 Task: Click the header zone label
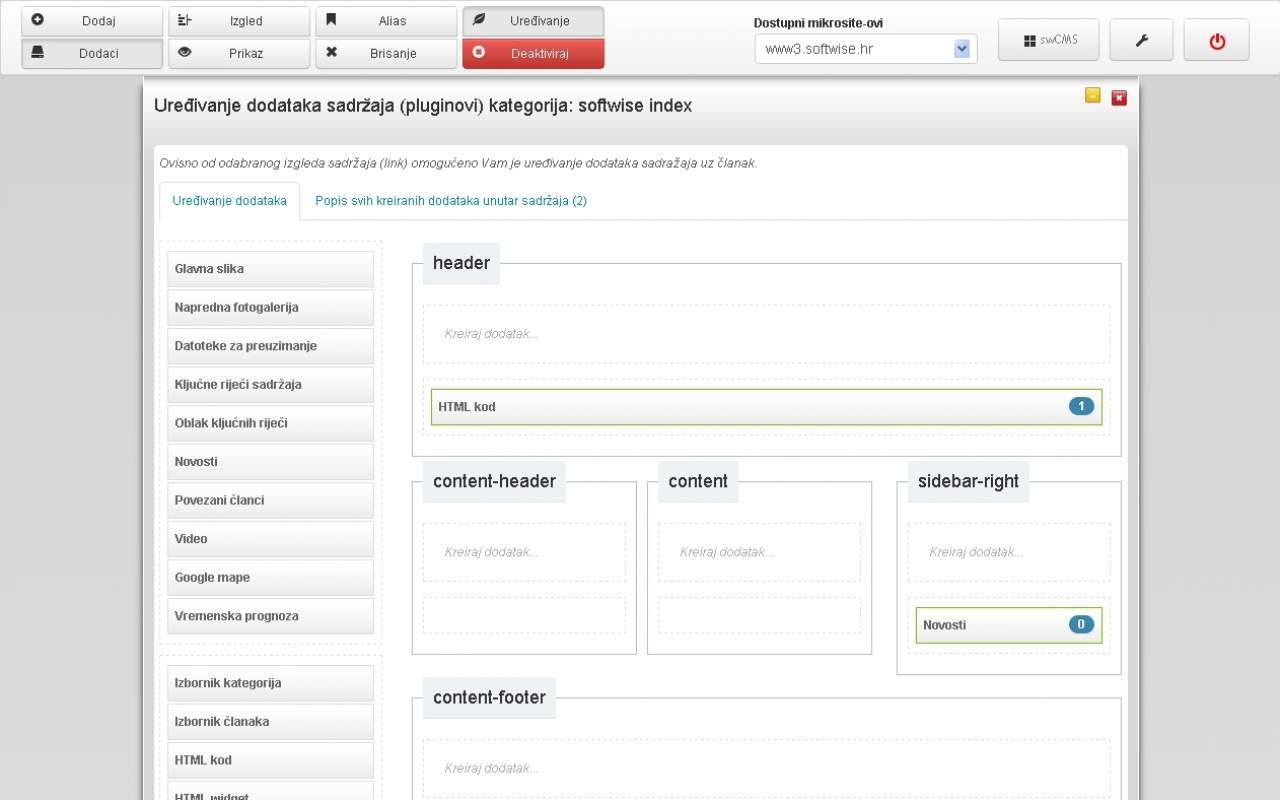(461, 263)
